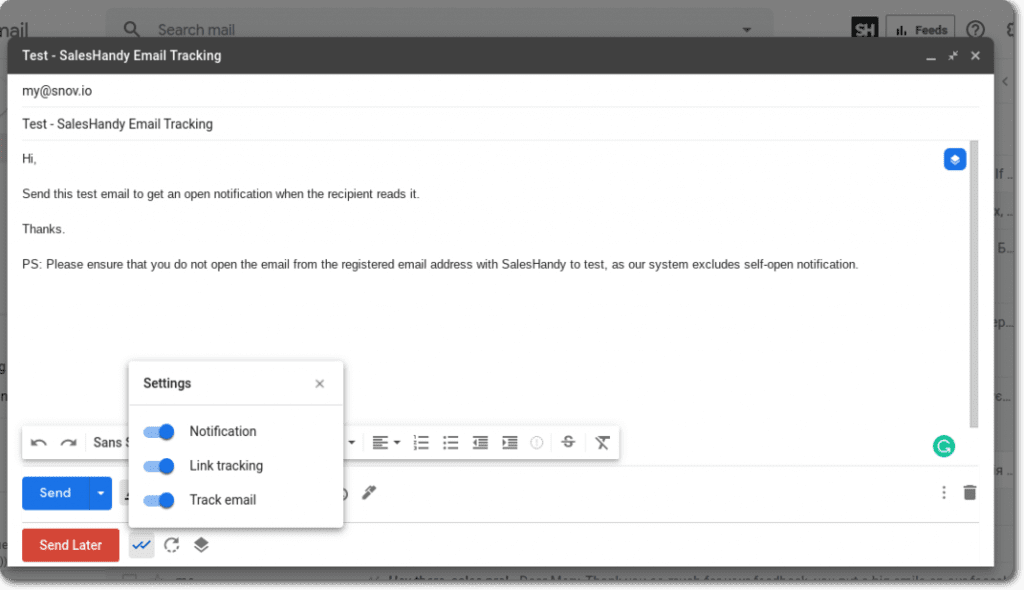The width and height of the screenshot is (1024, 590).
Task: Click the circular refresh icon near Send Later
Action: 170,545
